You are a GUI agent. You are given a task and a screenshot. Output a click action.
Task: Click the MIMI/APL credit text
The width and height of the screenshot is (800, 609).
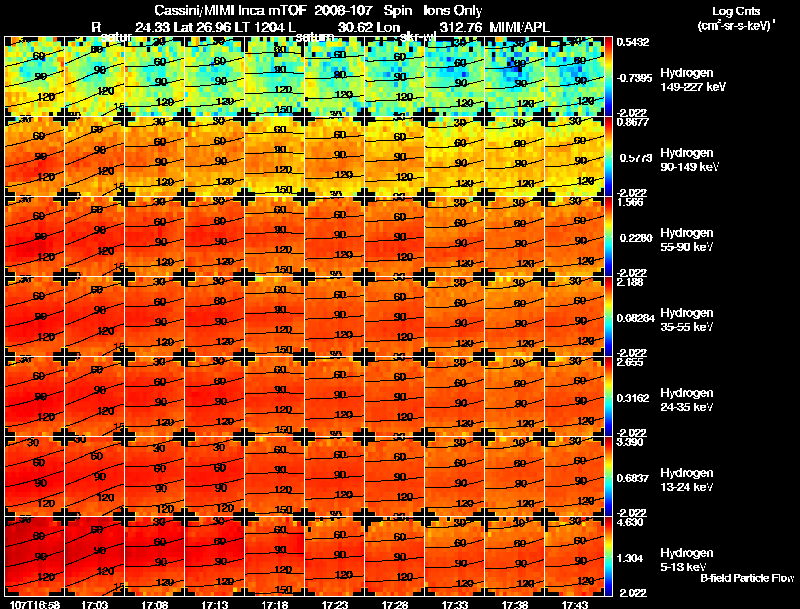coord(519,27)
